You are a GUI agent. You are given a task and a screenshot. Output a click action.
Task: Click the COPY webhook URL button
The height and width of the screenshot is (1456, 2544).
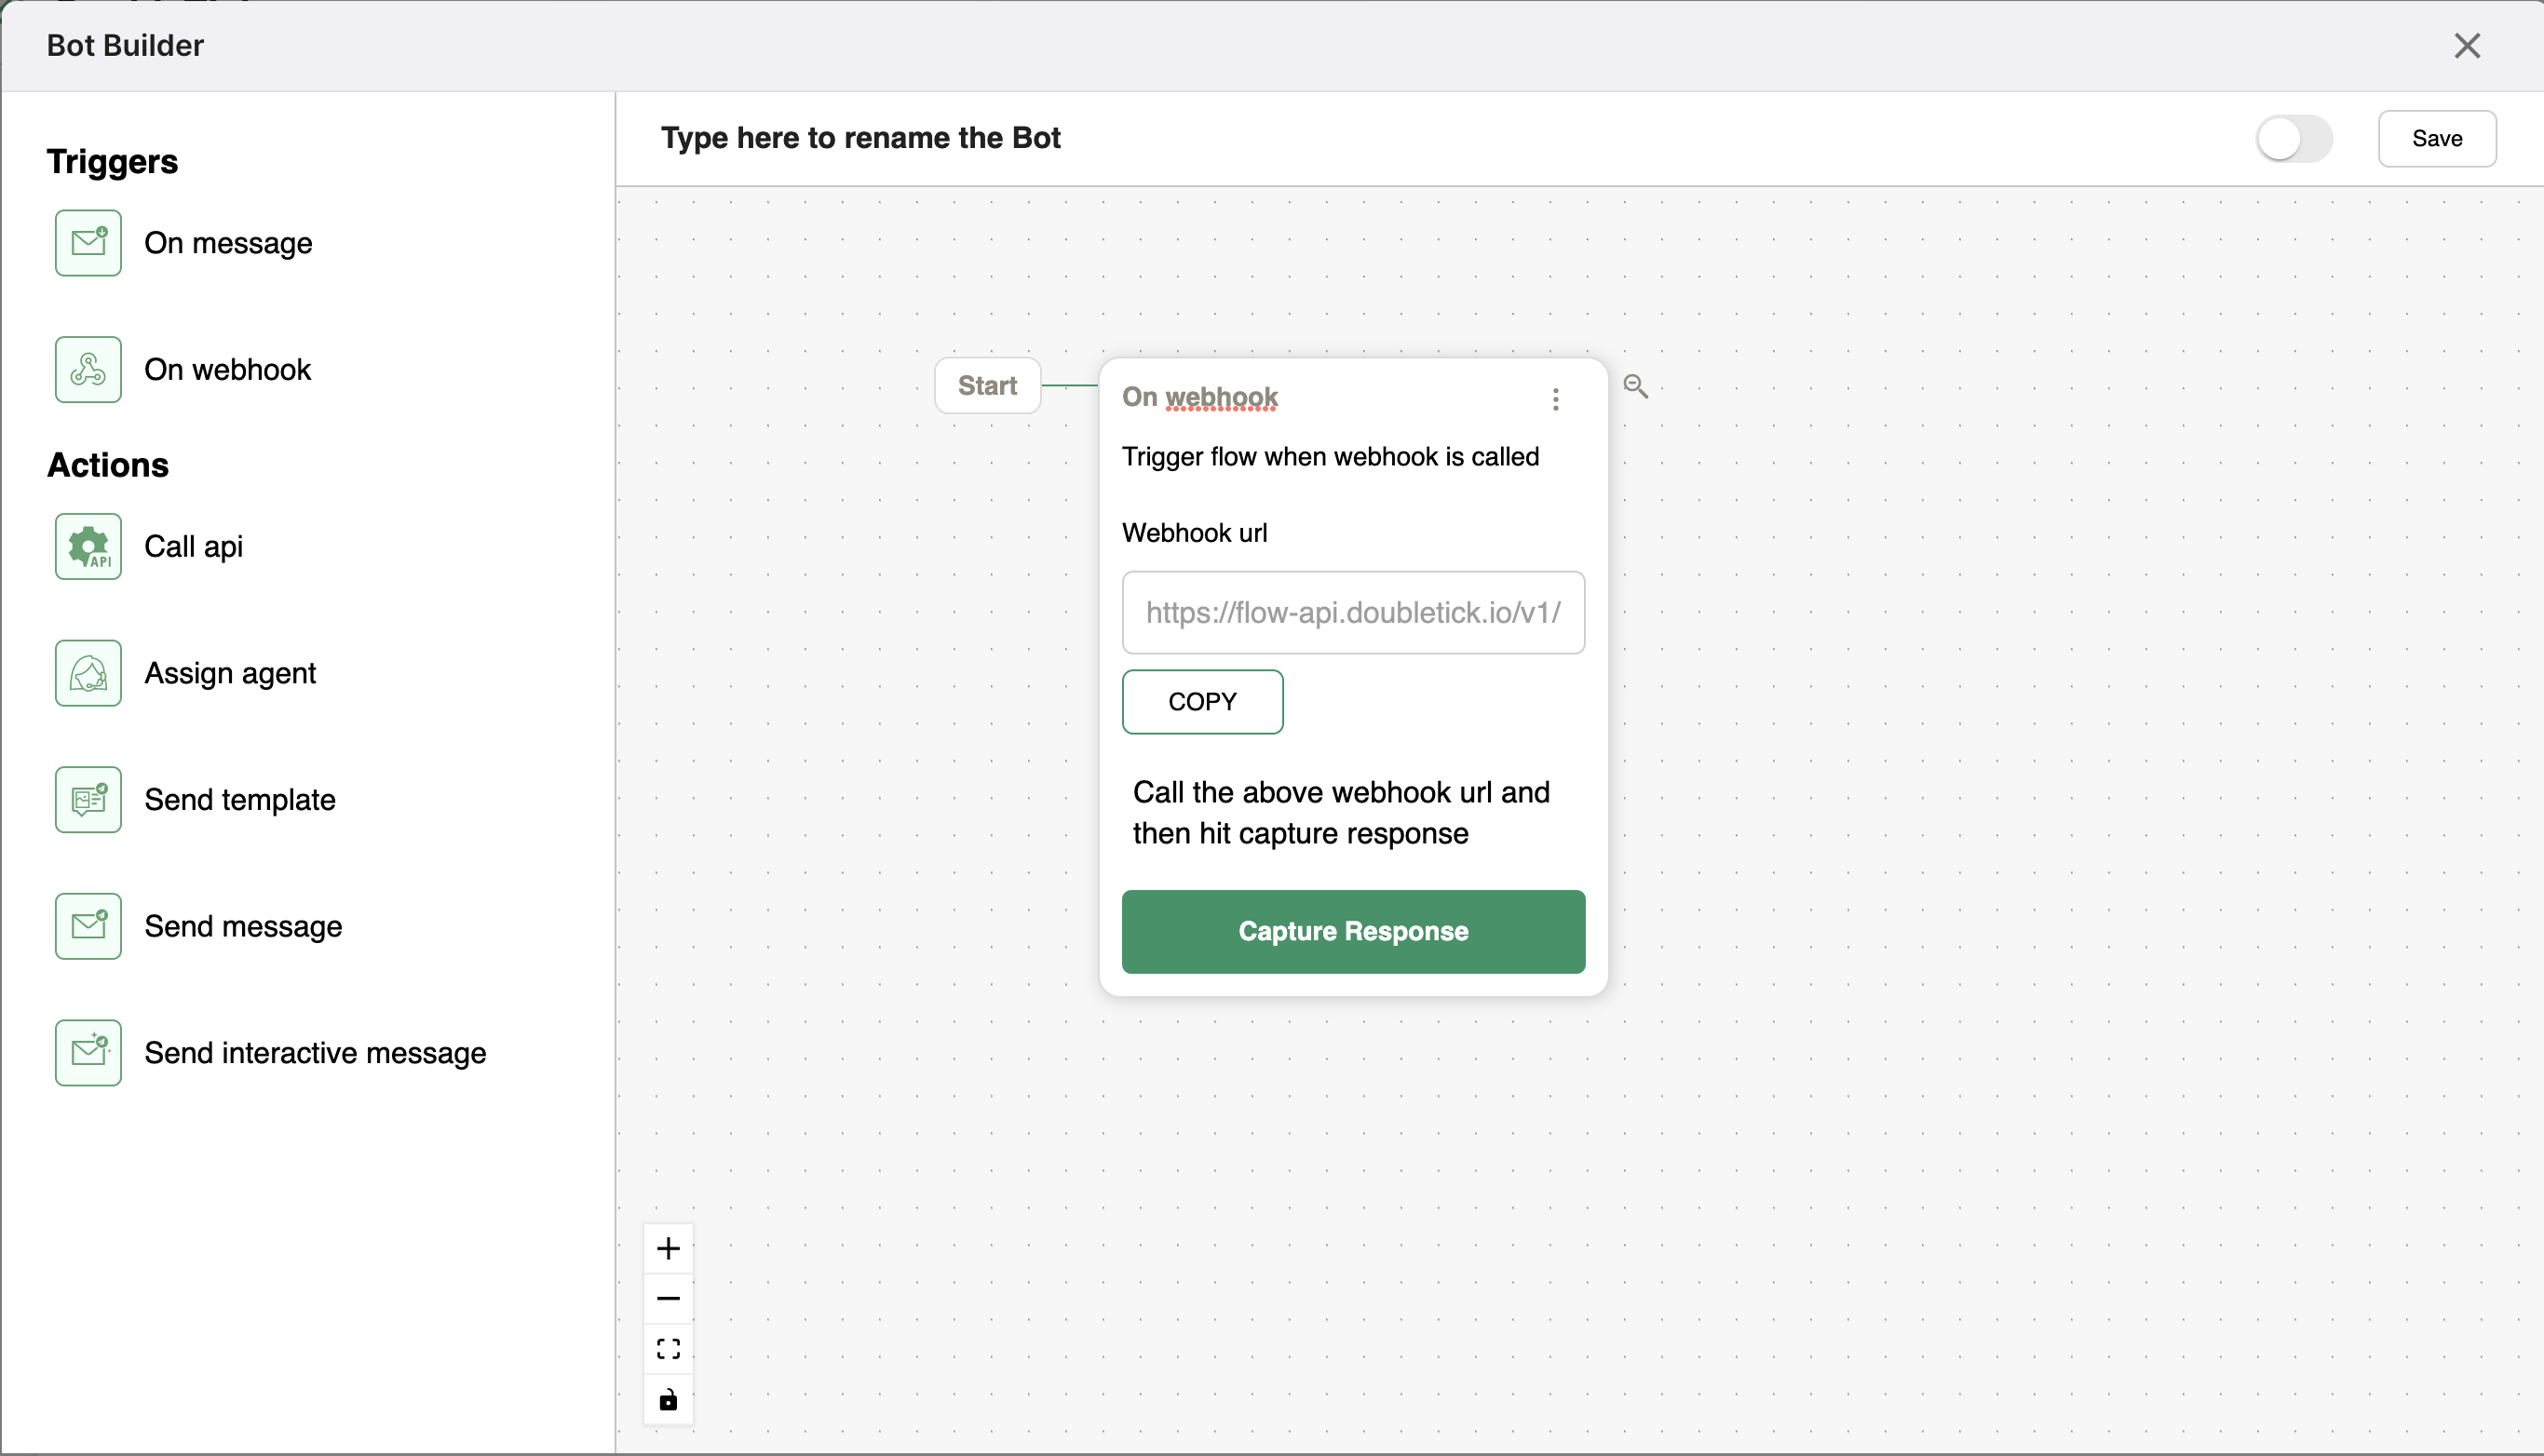(1204, 702)
